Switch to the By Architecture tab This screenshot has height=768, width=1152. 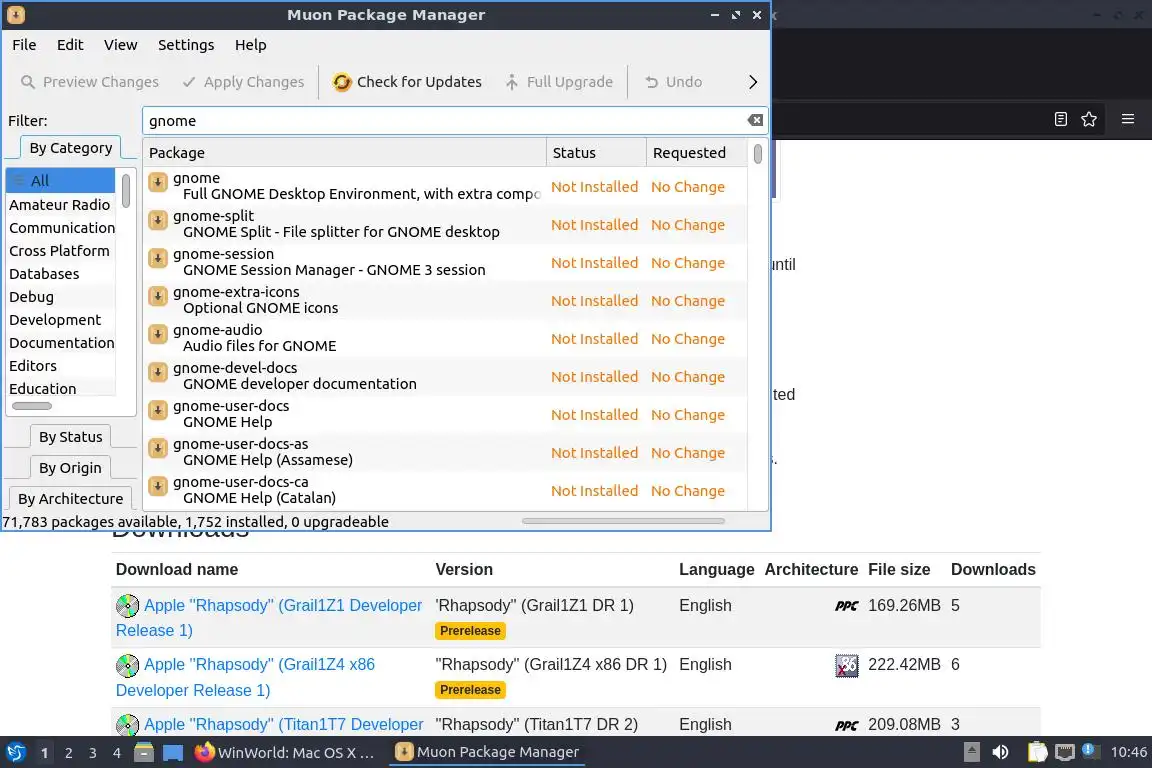click(71, 499)
